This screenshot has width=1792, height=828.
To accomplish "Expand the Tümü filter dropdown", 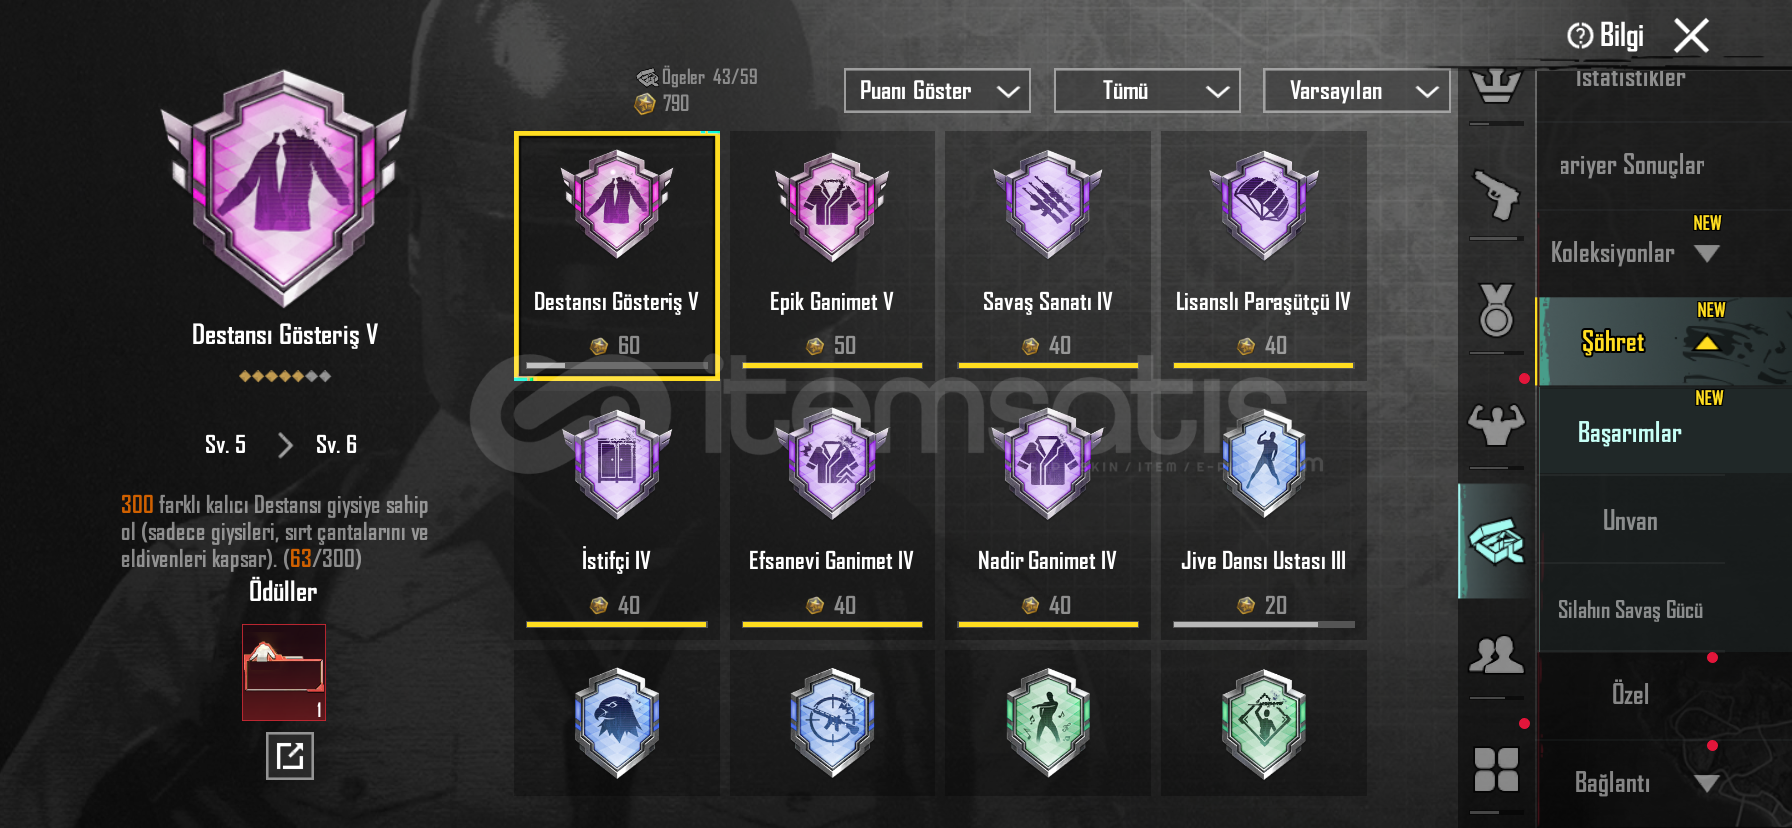I will [x=1147, y=91].
